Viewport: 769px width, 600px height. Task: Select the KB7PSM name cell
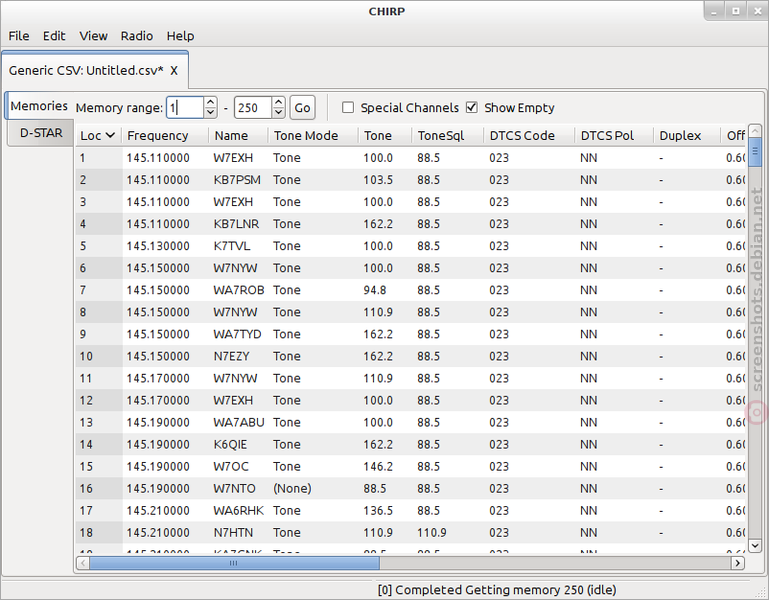click(x=237, y=180)
